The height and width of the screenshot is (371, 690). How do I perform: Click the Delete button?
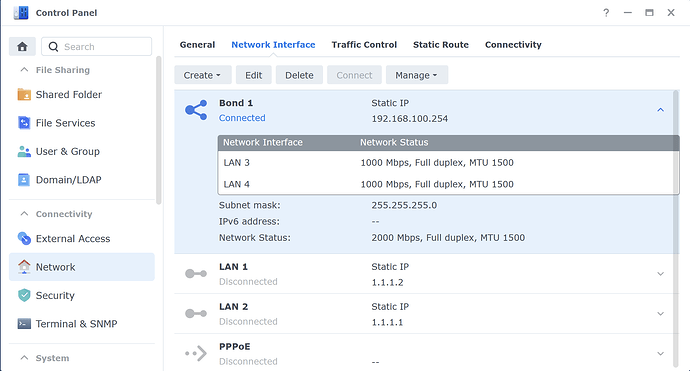(x=299, y=75)
